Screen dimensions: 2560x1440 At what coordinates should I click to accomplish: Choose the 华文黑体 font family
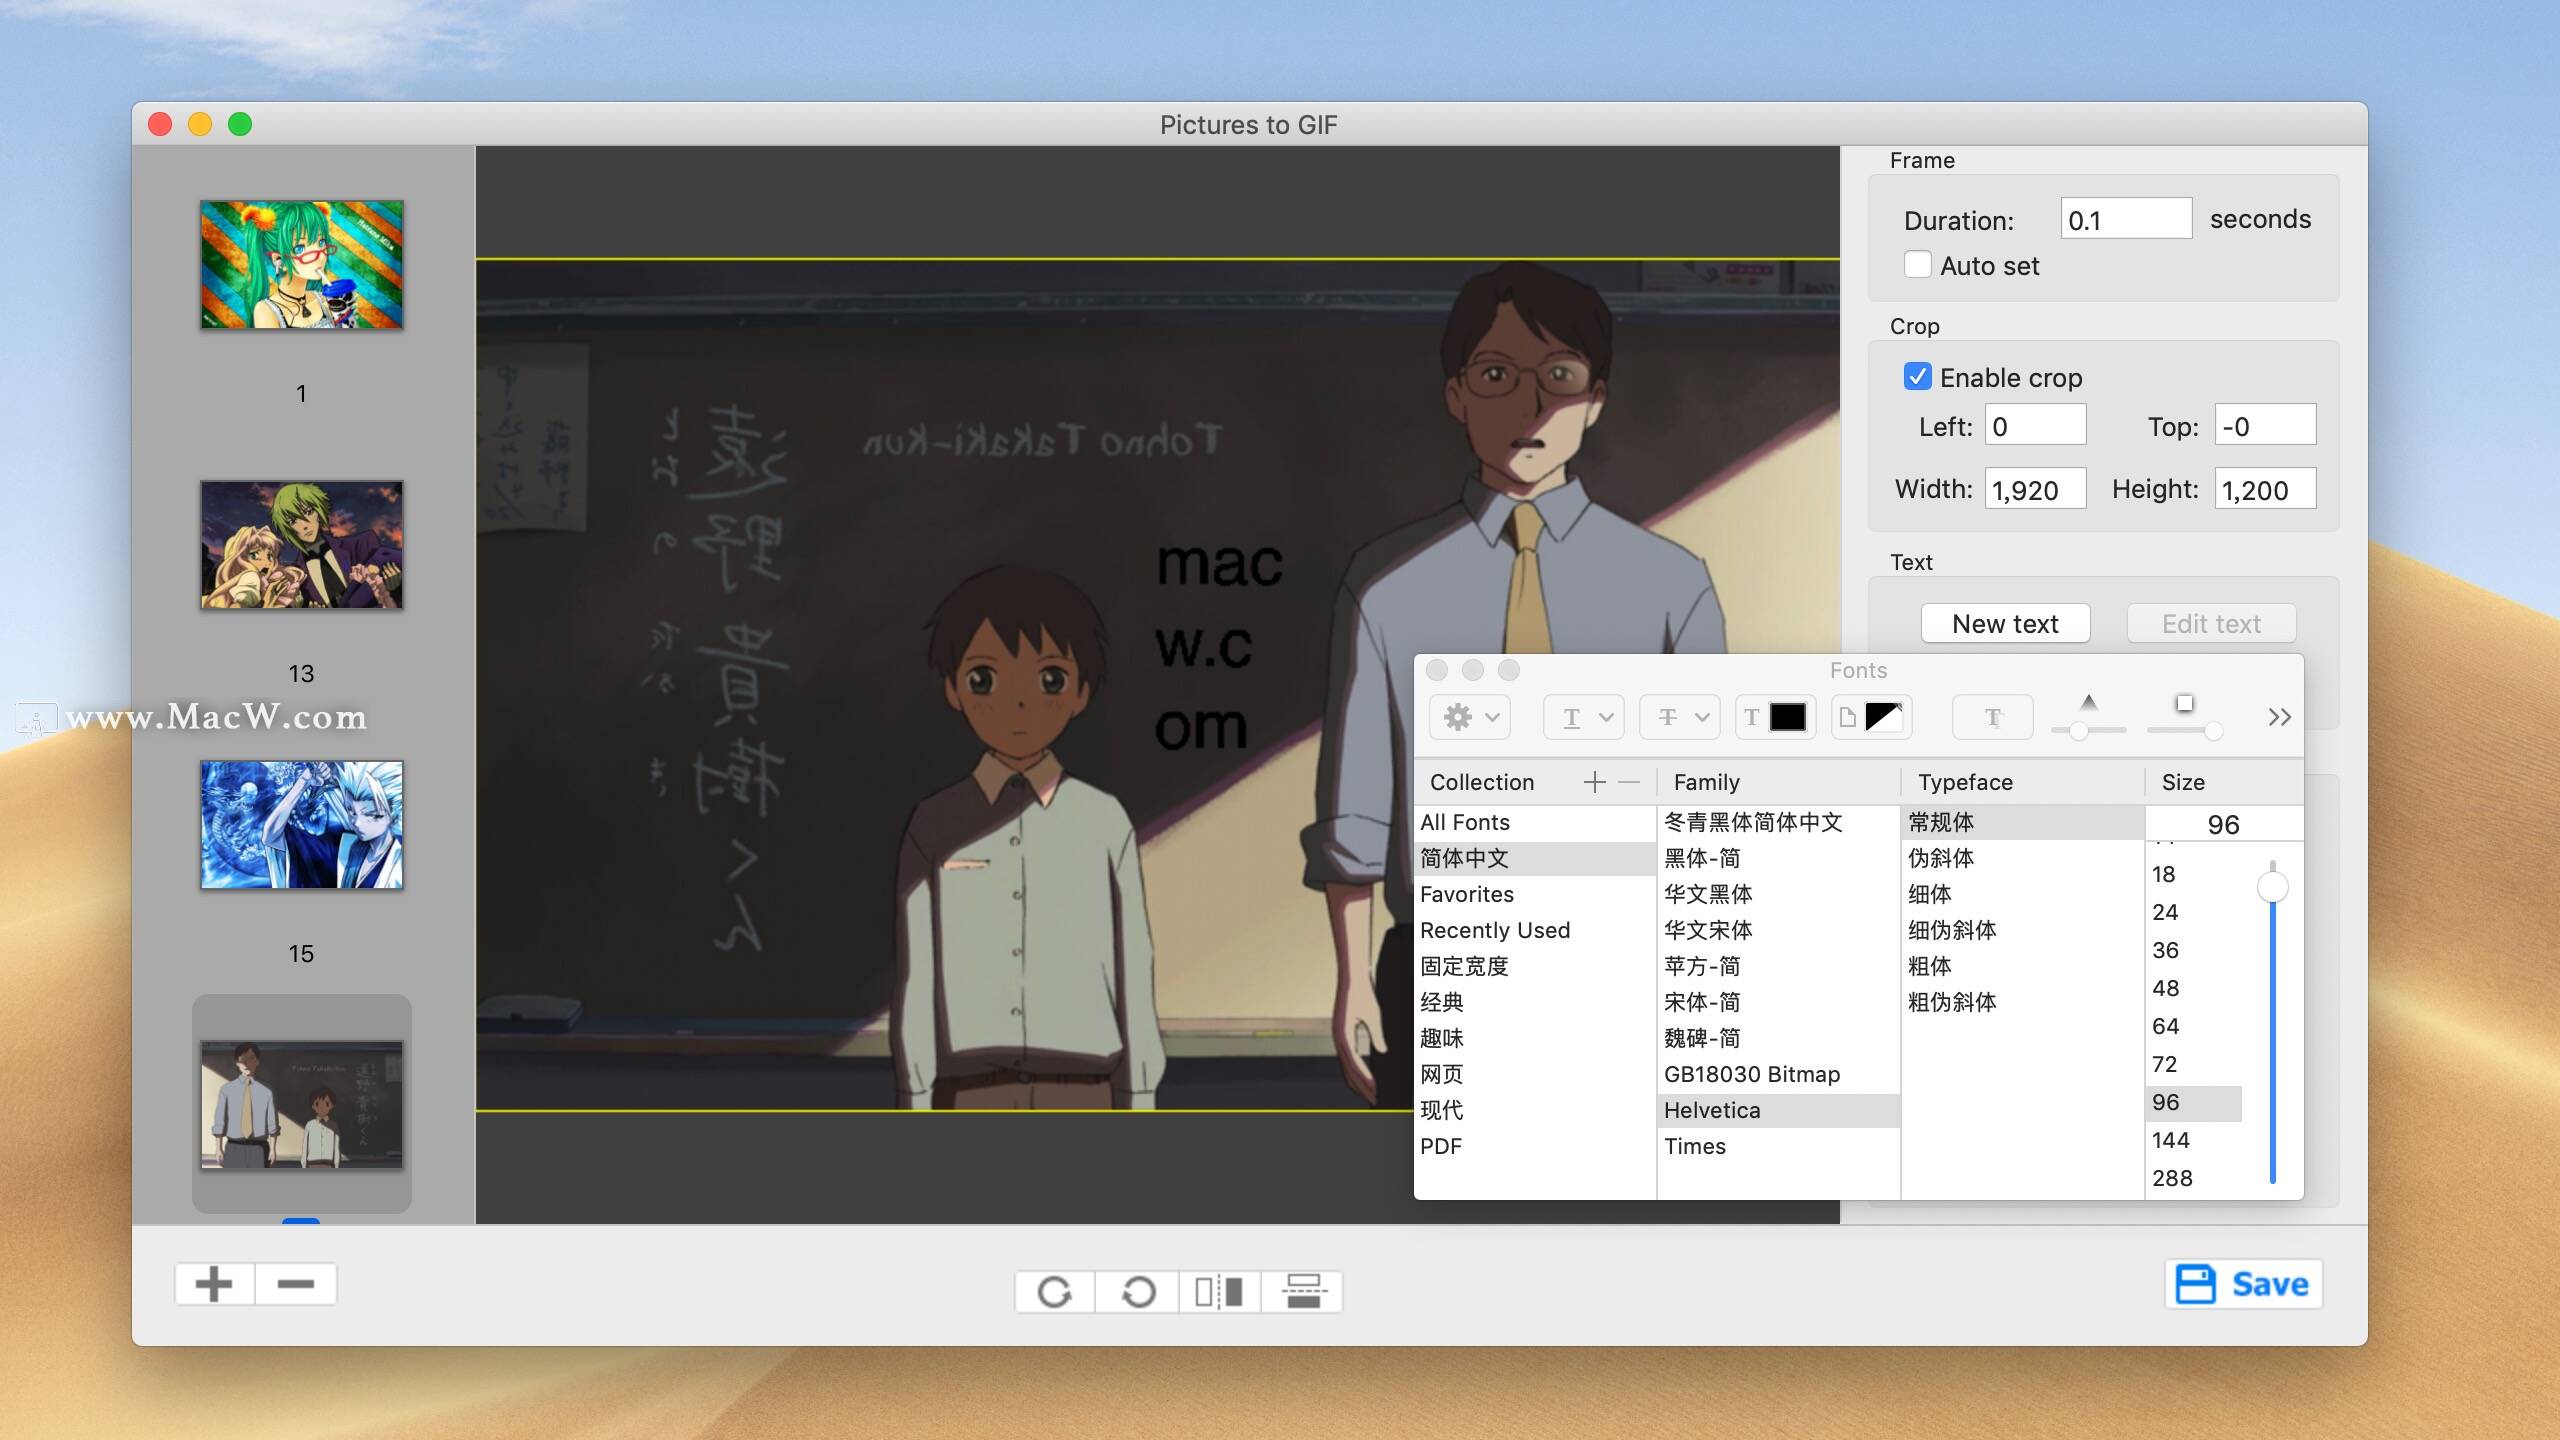(1778, 894)
